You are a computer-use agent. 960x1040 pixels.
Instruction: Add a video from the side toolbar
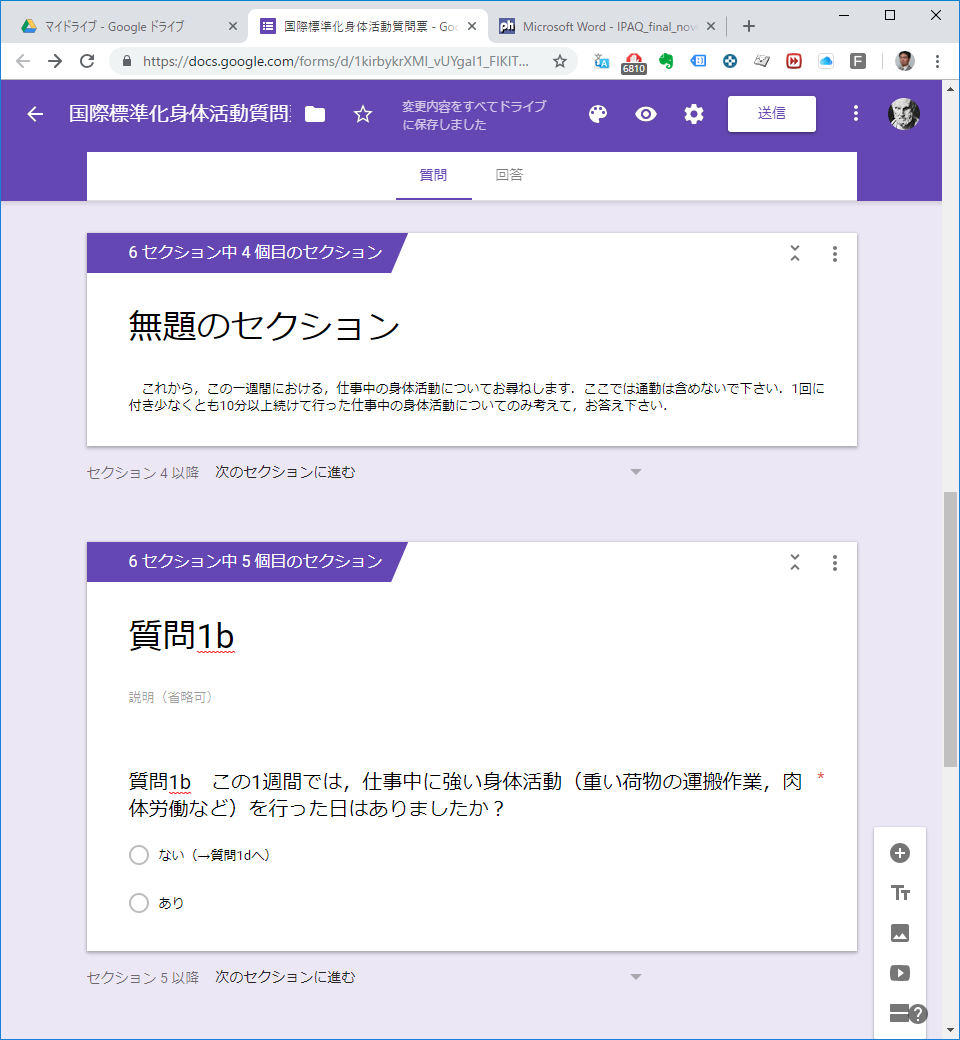[900, 973]
